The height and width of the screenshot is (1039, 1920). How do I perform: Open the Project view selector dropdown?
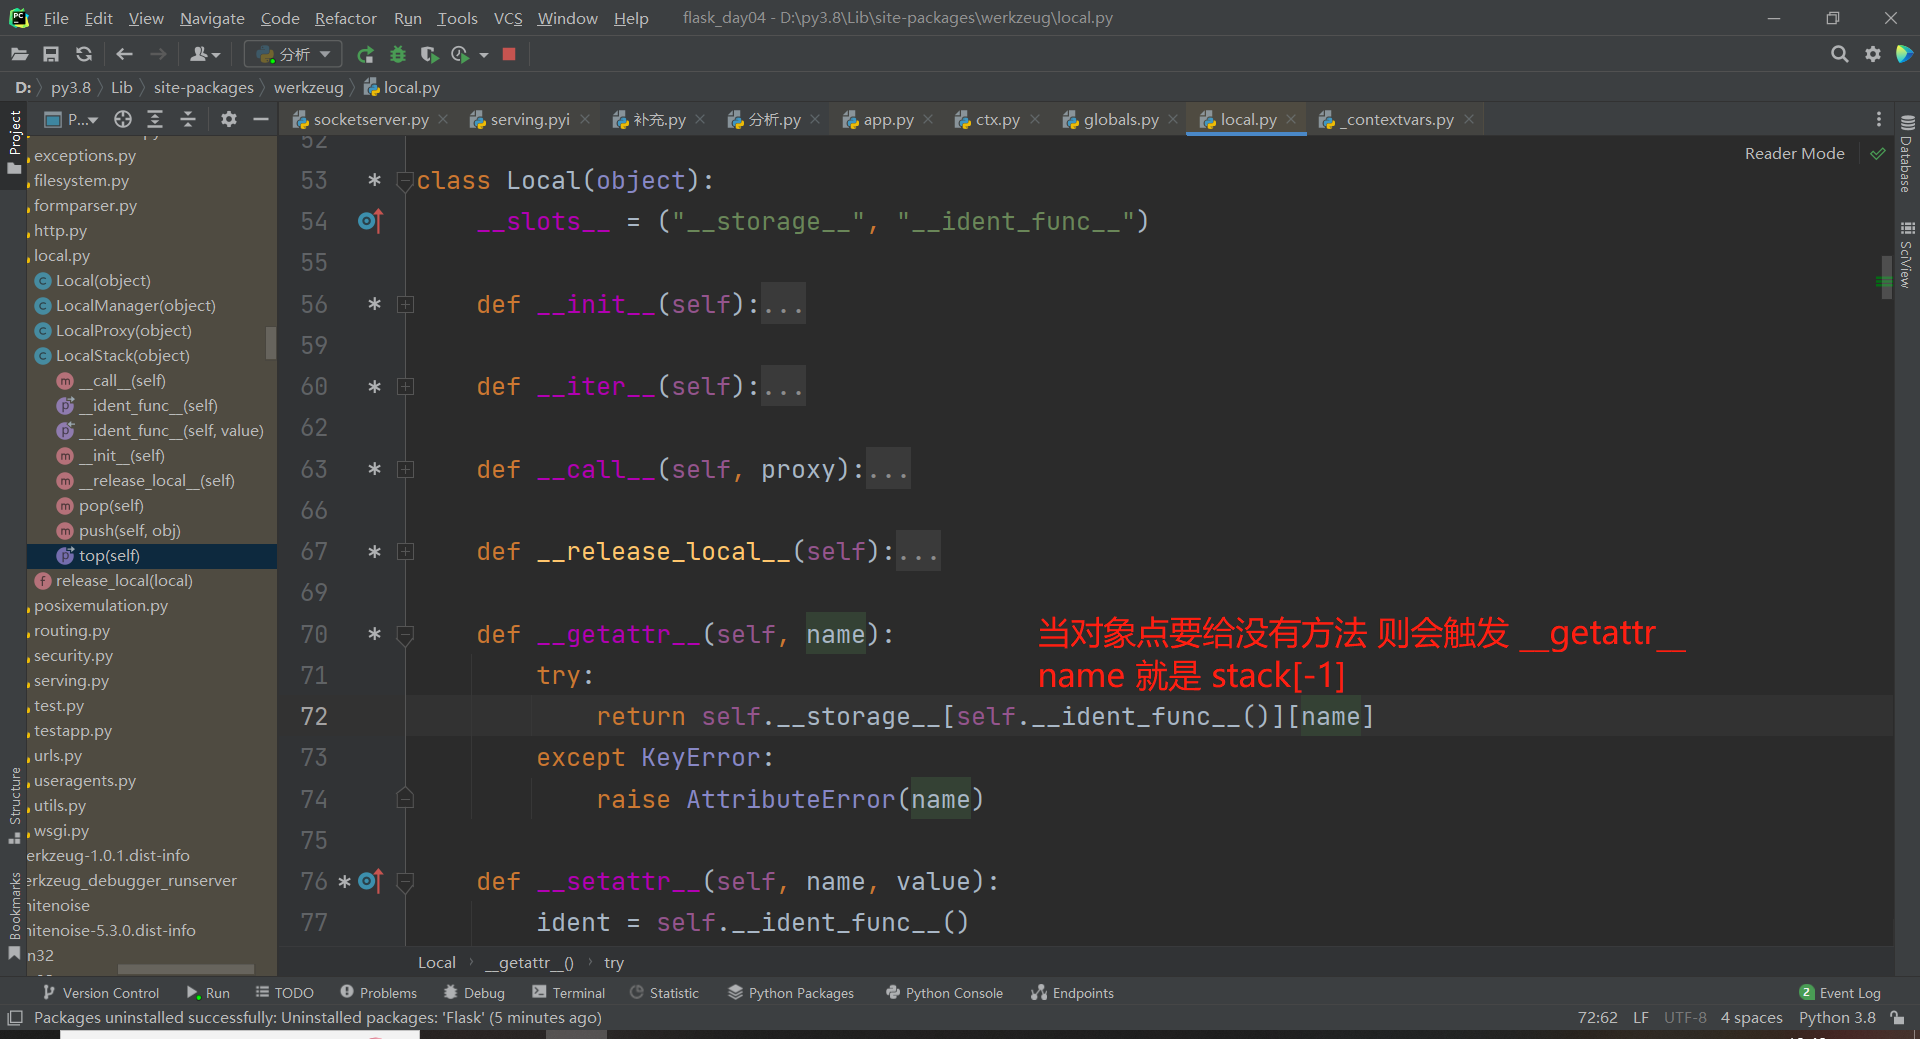tap(71, 119)
